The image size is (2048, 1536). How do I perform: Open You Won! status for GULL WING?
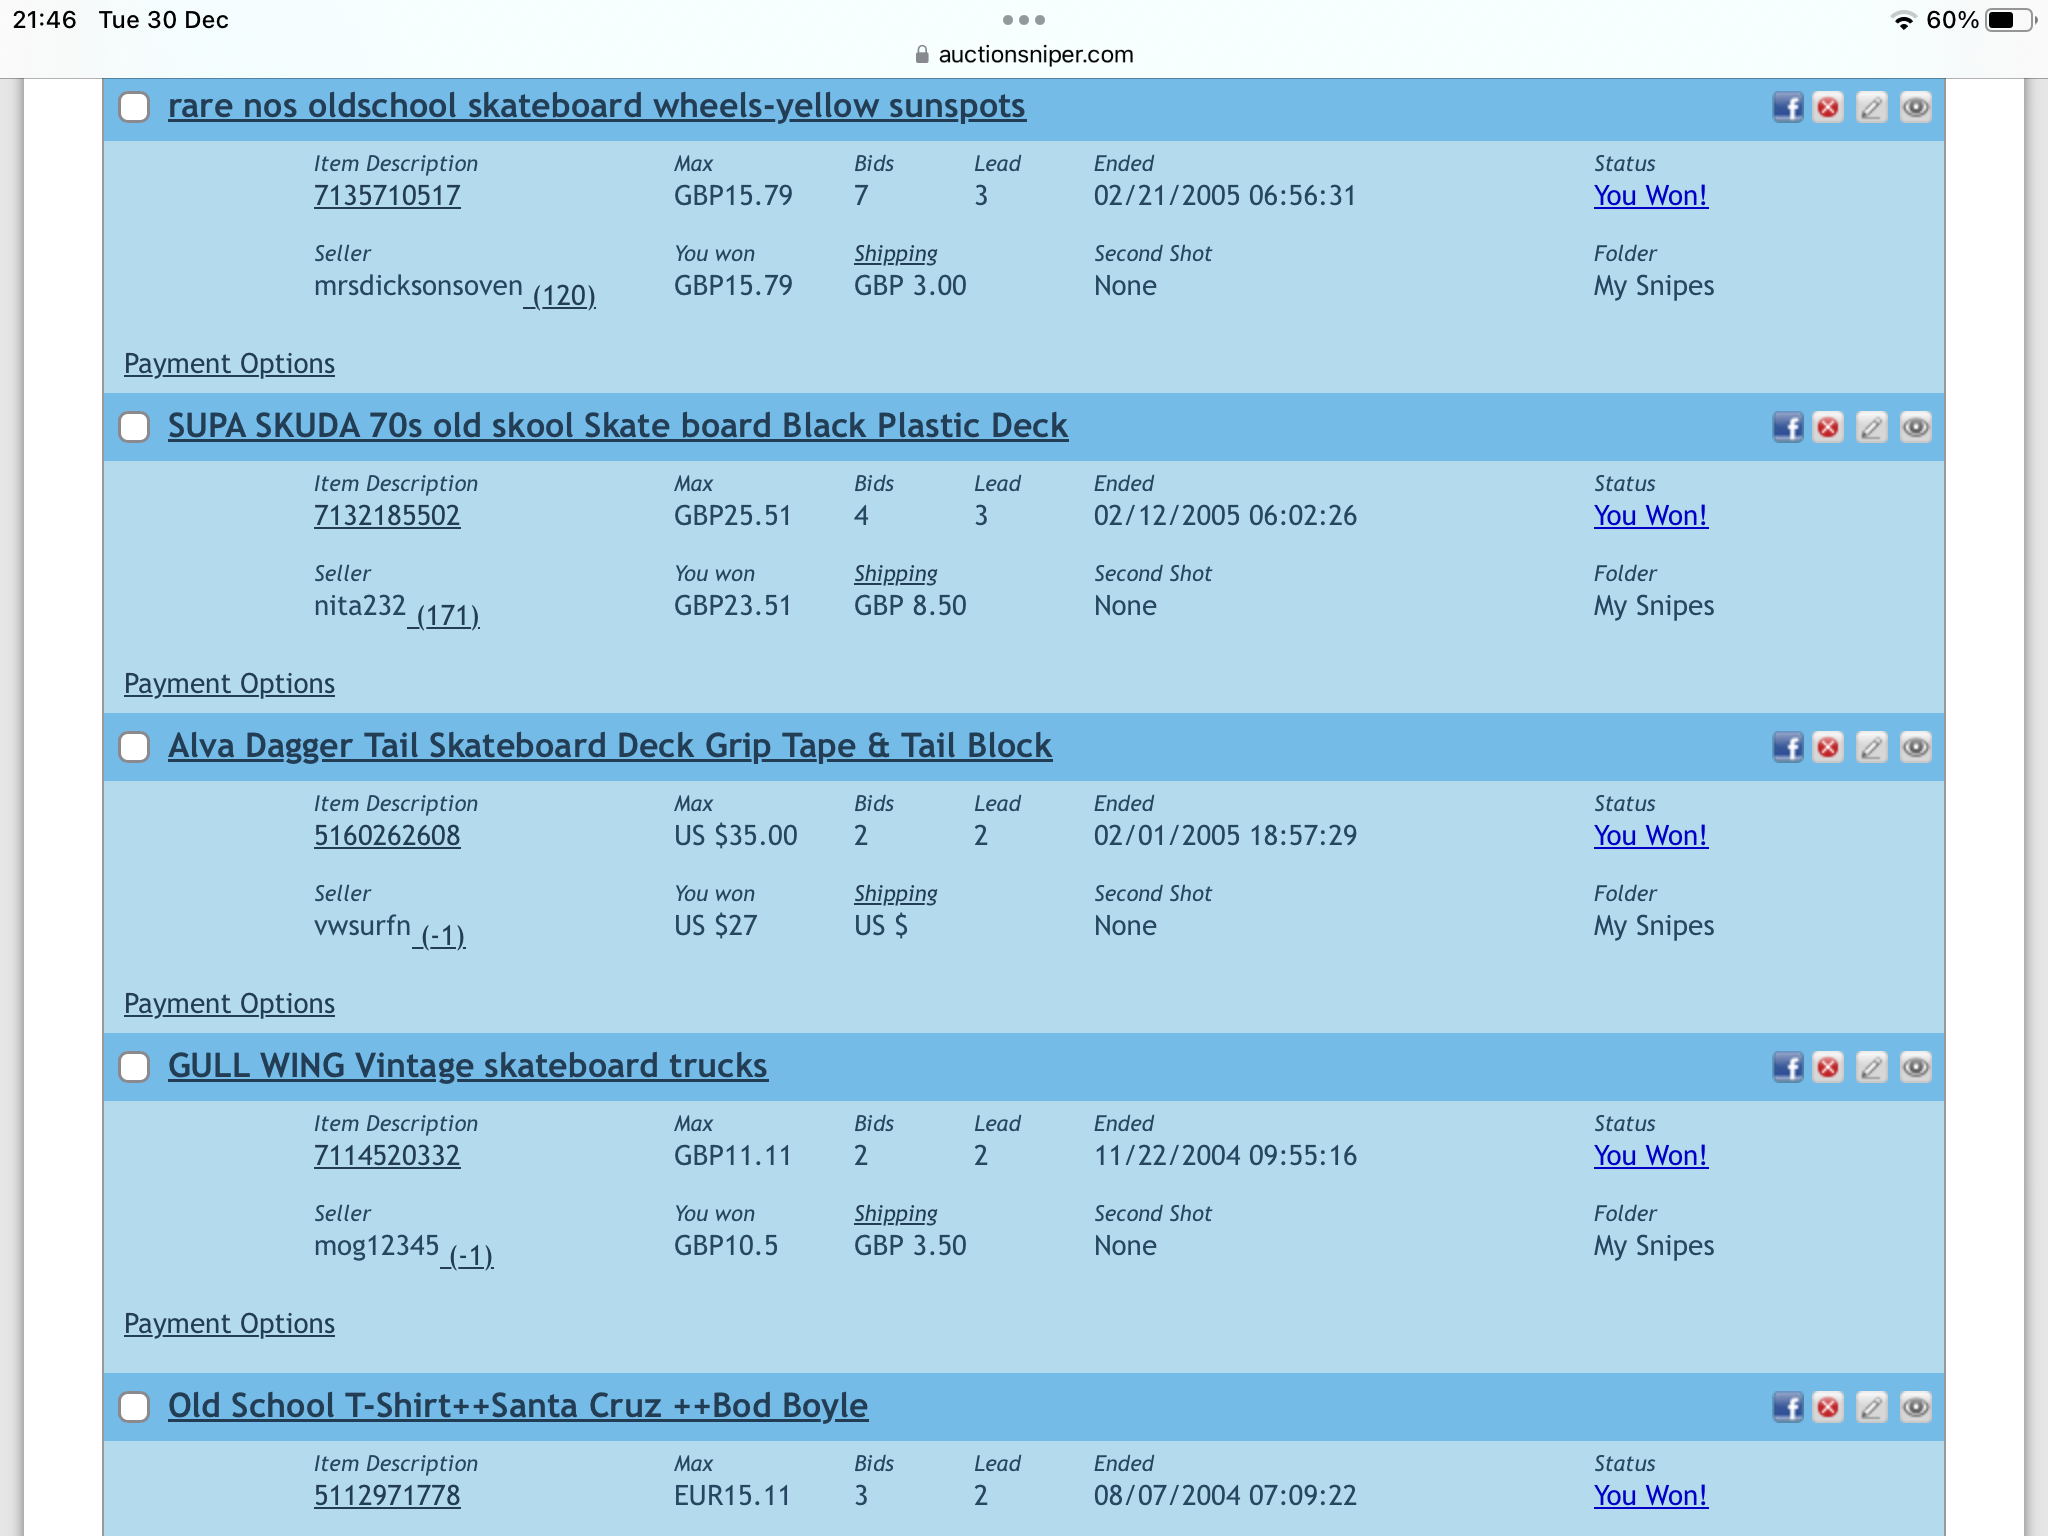tap(1650, 1155)
